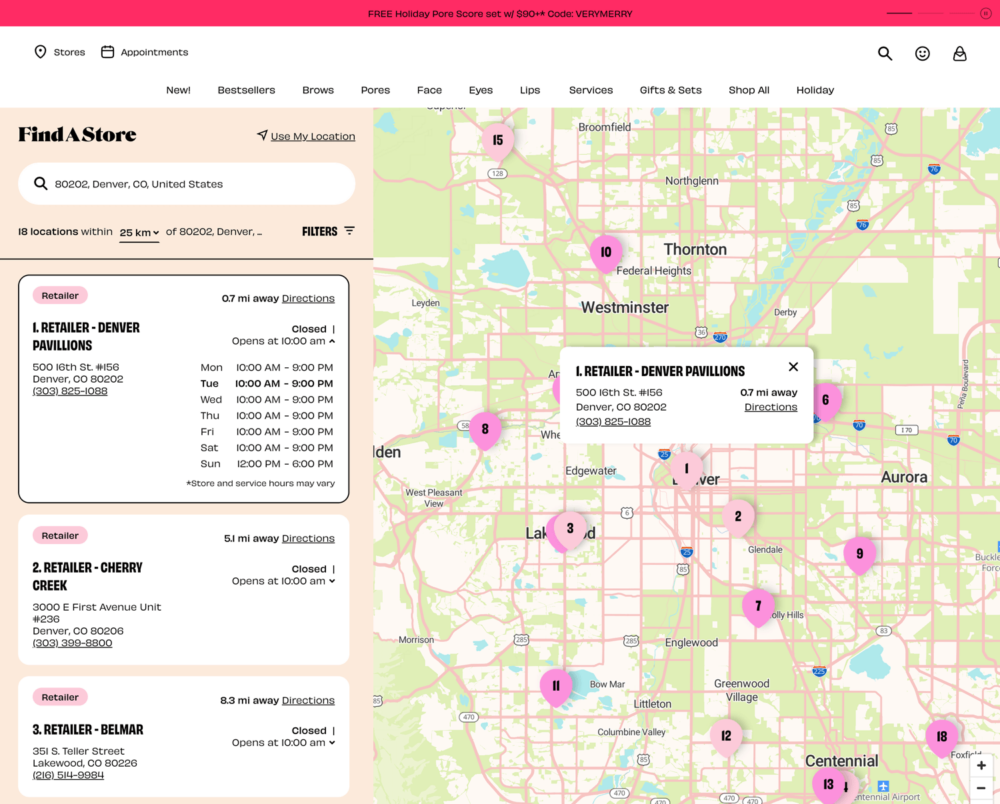
Task: Call Cherry Creek phone number link
Action: point(72,643)
